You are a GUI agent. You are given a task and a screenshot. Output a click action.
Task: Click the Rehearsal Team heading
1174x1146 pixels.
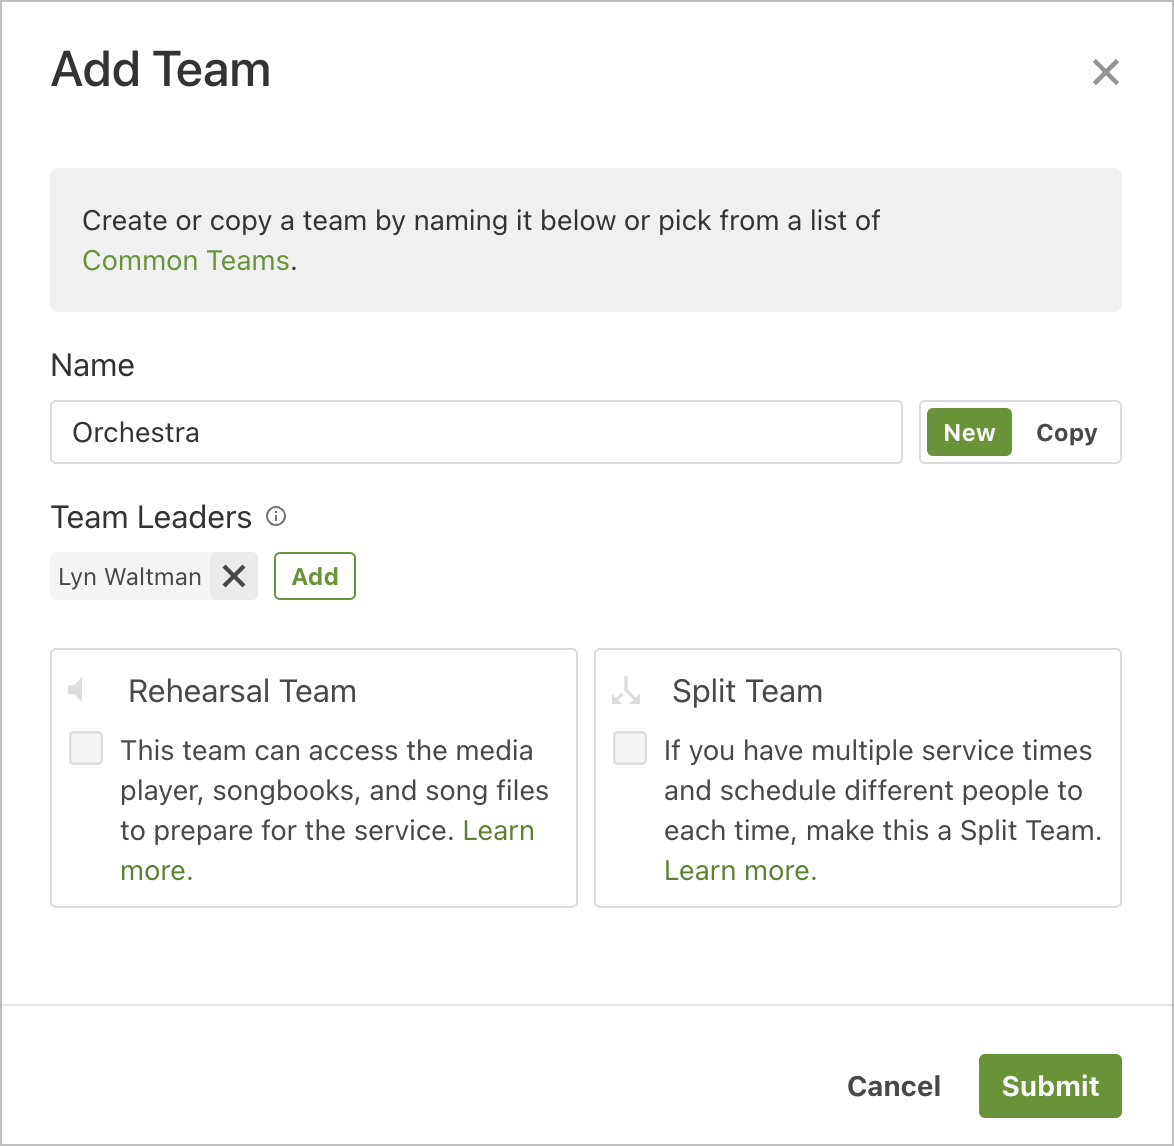242,691
